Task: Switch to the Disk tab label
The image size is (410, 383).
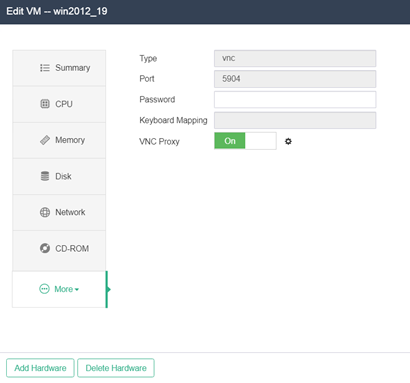Action: click(x=63, y=176)
